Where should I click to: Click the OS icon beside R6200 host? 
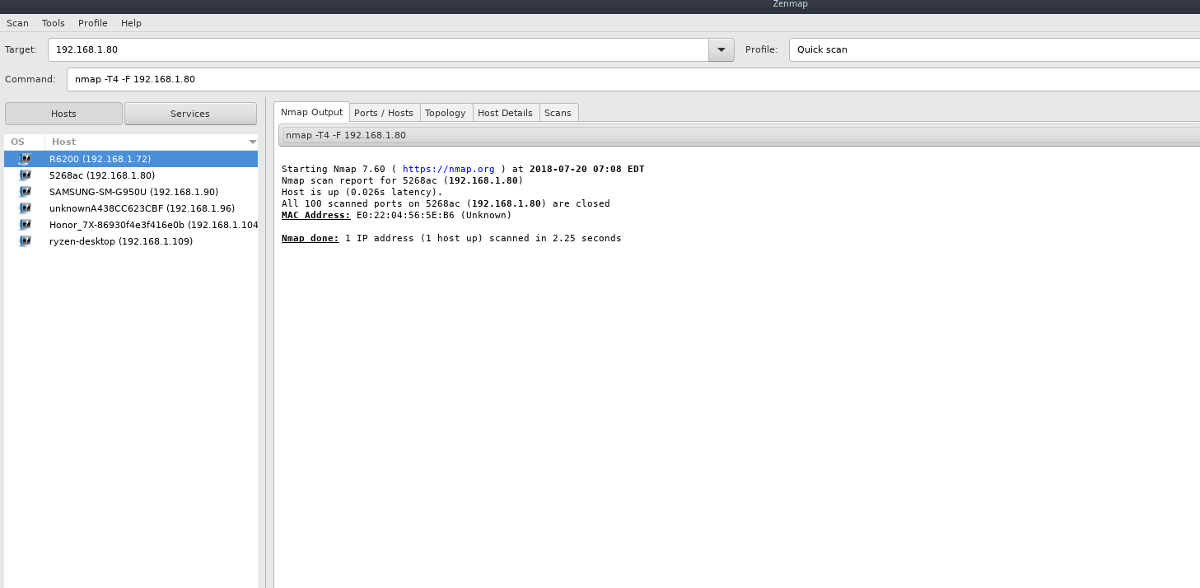click(24, 157)
